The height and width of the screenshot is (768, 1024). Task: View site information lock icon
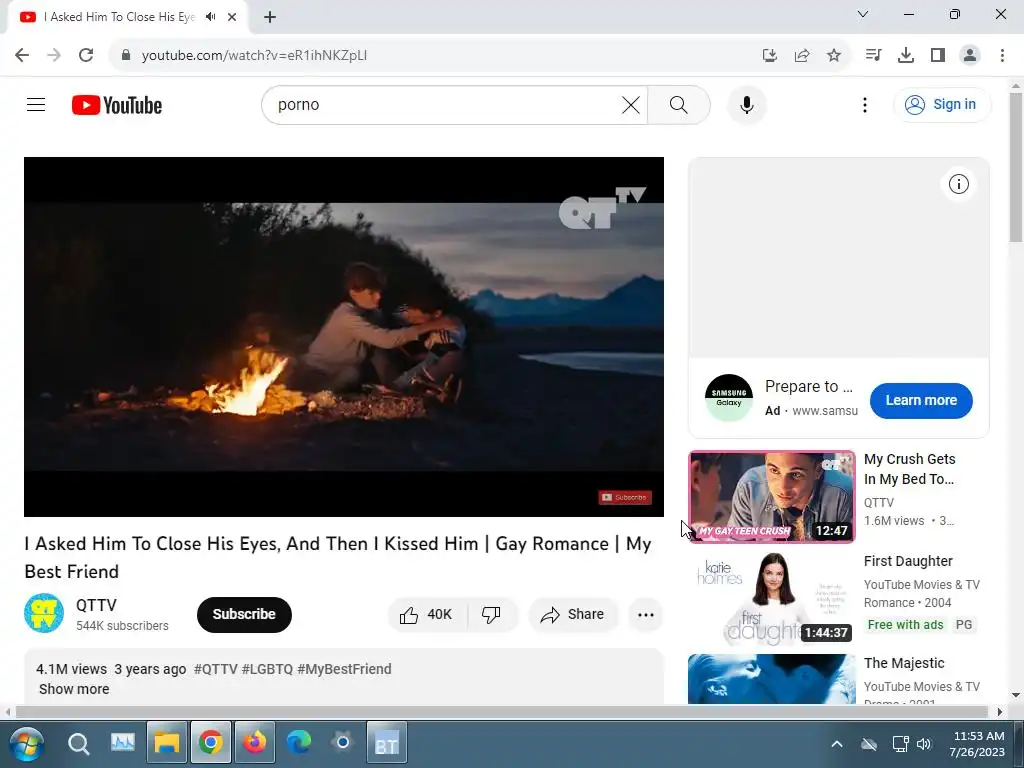tap(126, 56)
